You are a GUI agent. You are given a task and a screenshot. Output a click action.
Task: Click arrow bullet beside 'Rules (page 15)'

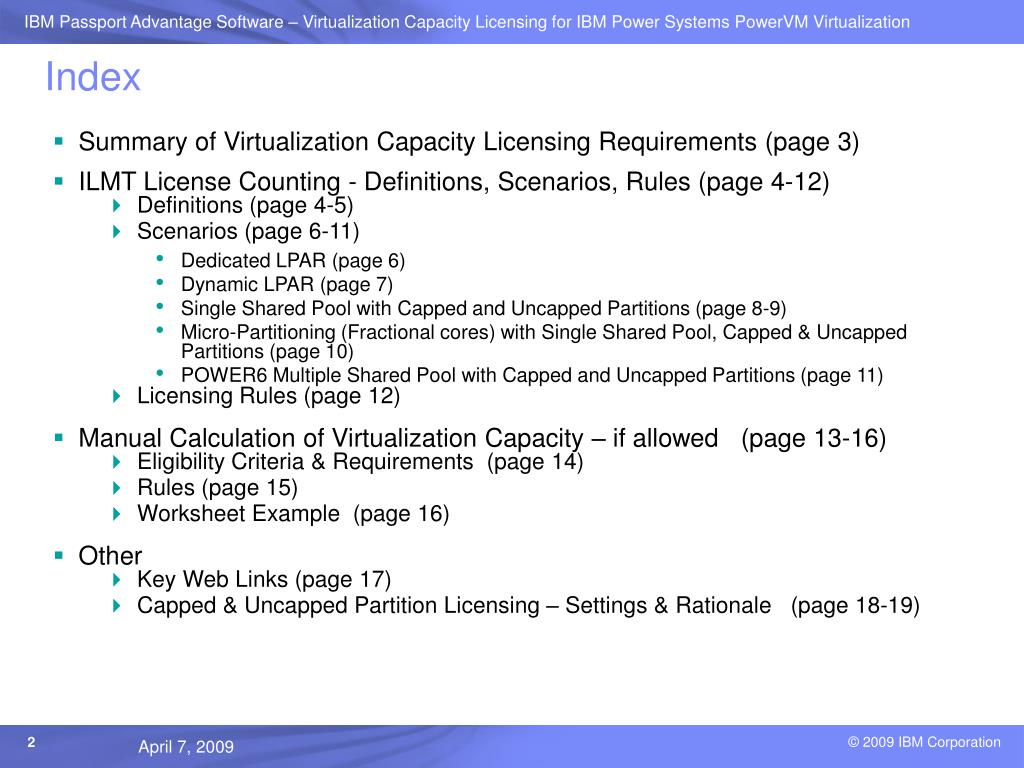tap(117, 488)
